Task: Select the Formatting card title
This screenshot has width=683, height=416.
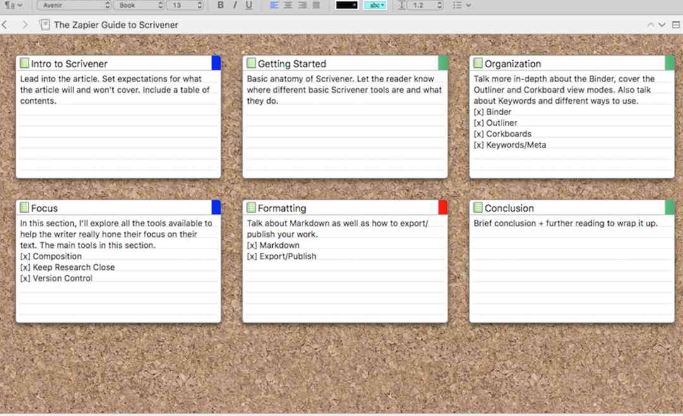Action: tap(282, 208)
